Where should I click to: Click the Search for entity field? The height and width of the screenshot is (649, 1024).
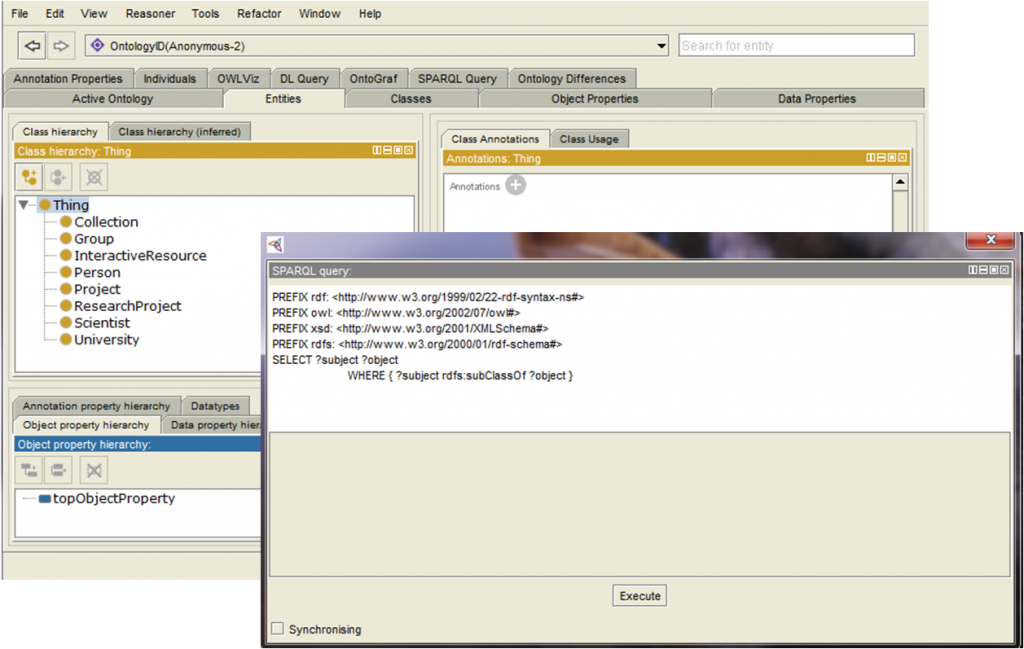tap(796, 46)
